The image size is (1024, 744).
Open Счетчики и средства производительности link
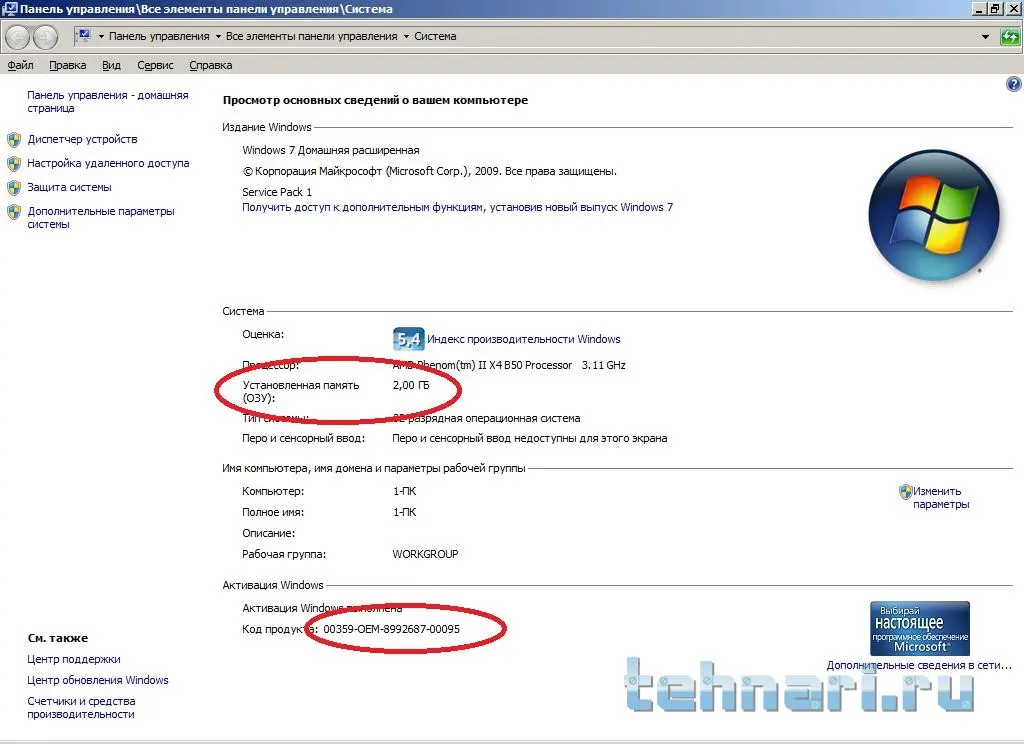[82, 707]
